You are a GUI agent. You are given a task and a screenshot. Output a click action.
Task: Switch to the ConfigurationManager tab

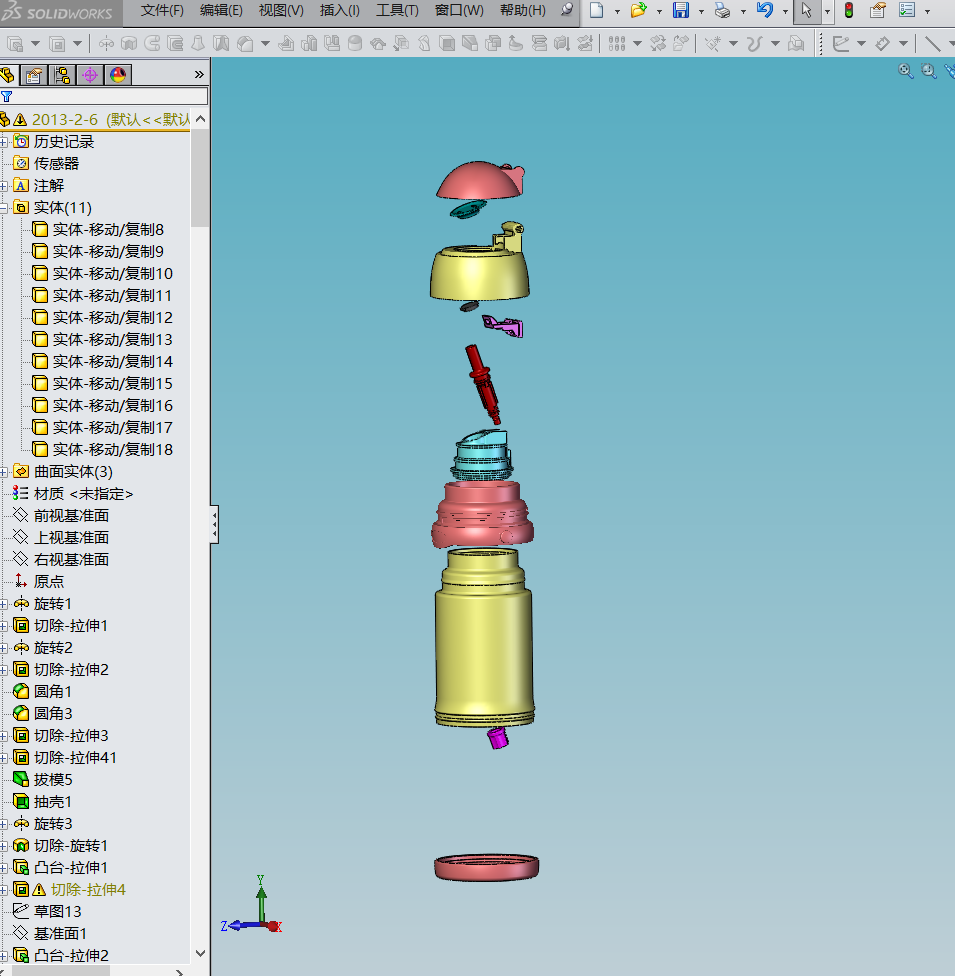tap(62, 75)
